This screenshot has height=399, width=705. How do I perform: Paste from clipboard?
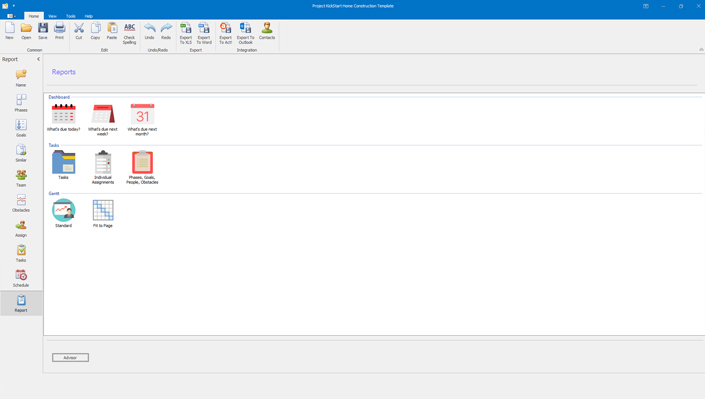tap(112, 31)
